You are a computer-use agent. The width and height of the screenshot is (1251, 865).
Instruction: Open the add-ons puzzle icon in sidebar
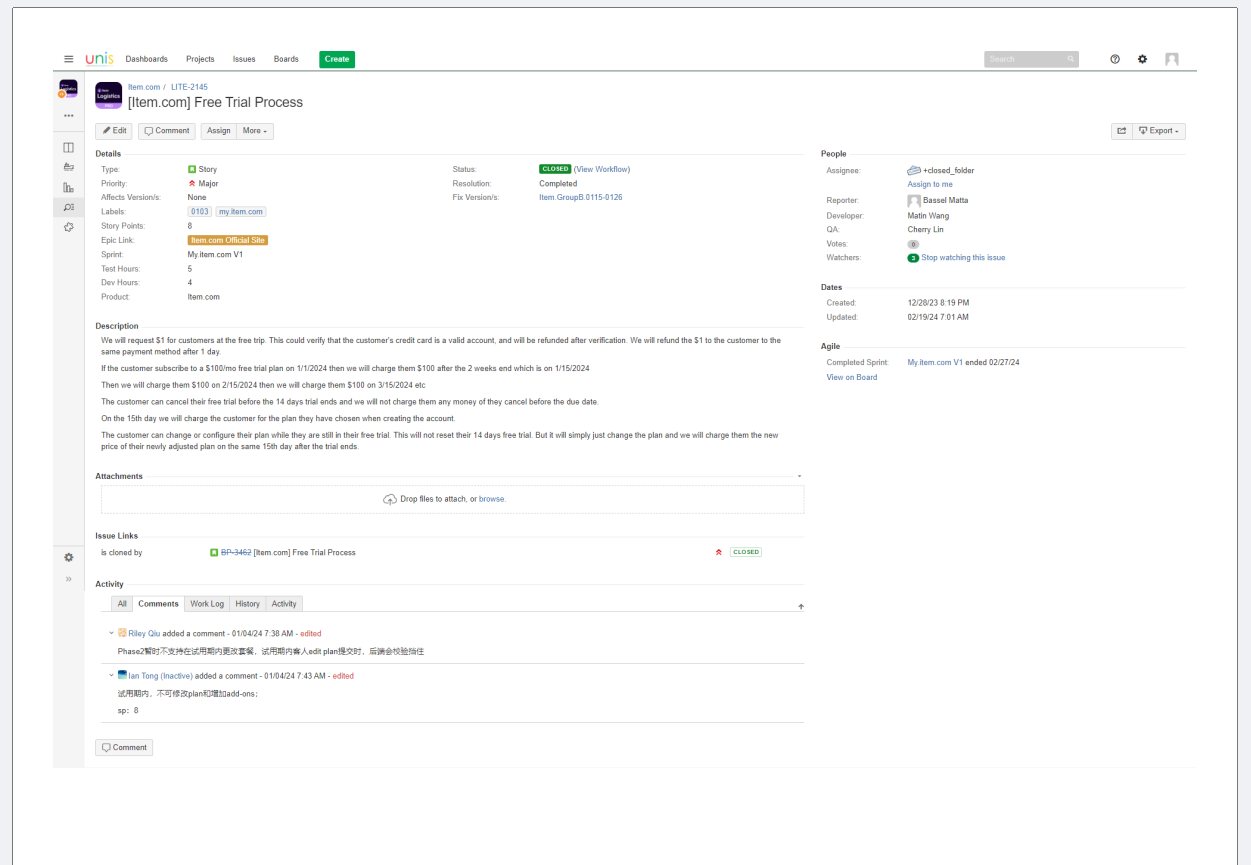point(68,227)
